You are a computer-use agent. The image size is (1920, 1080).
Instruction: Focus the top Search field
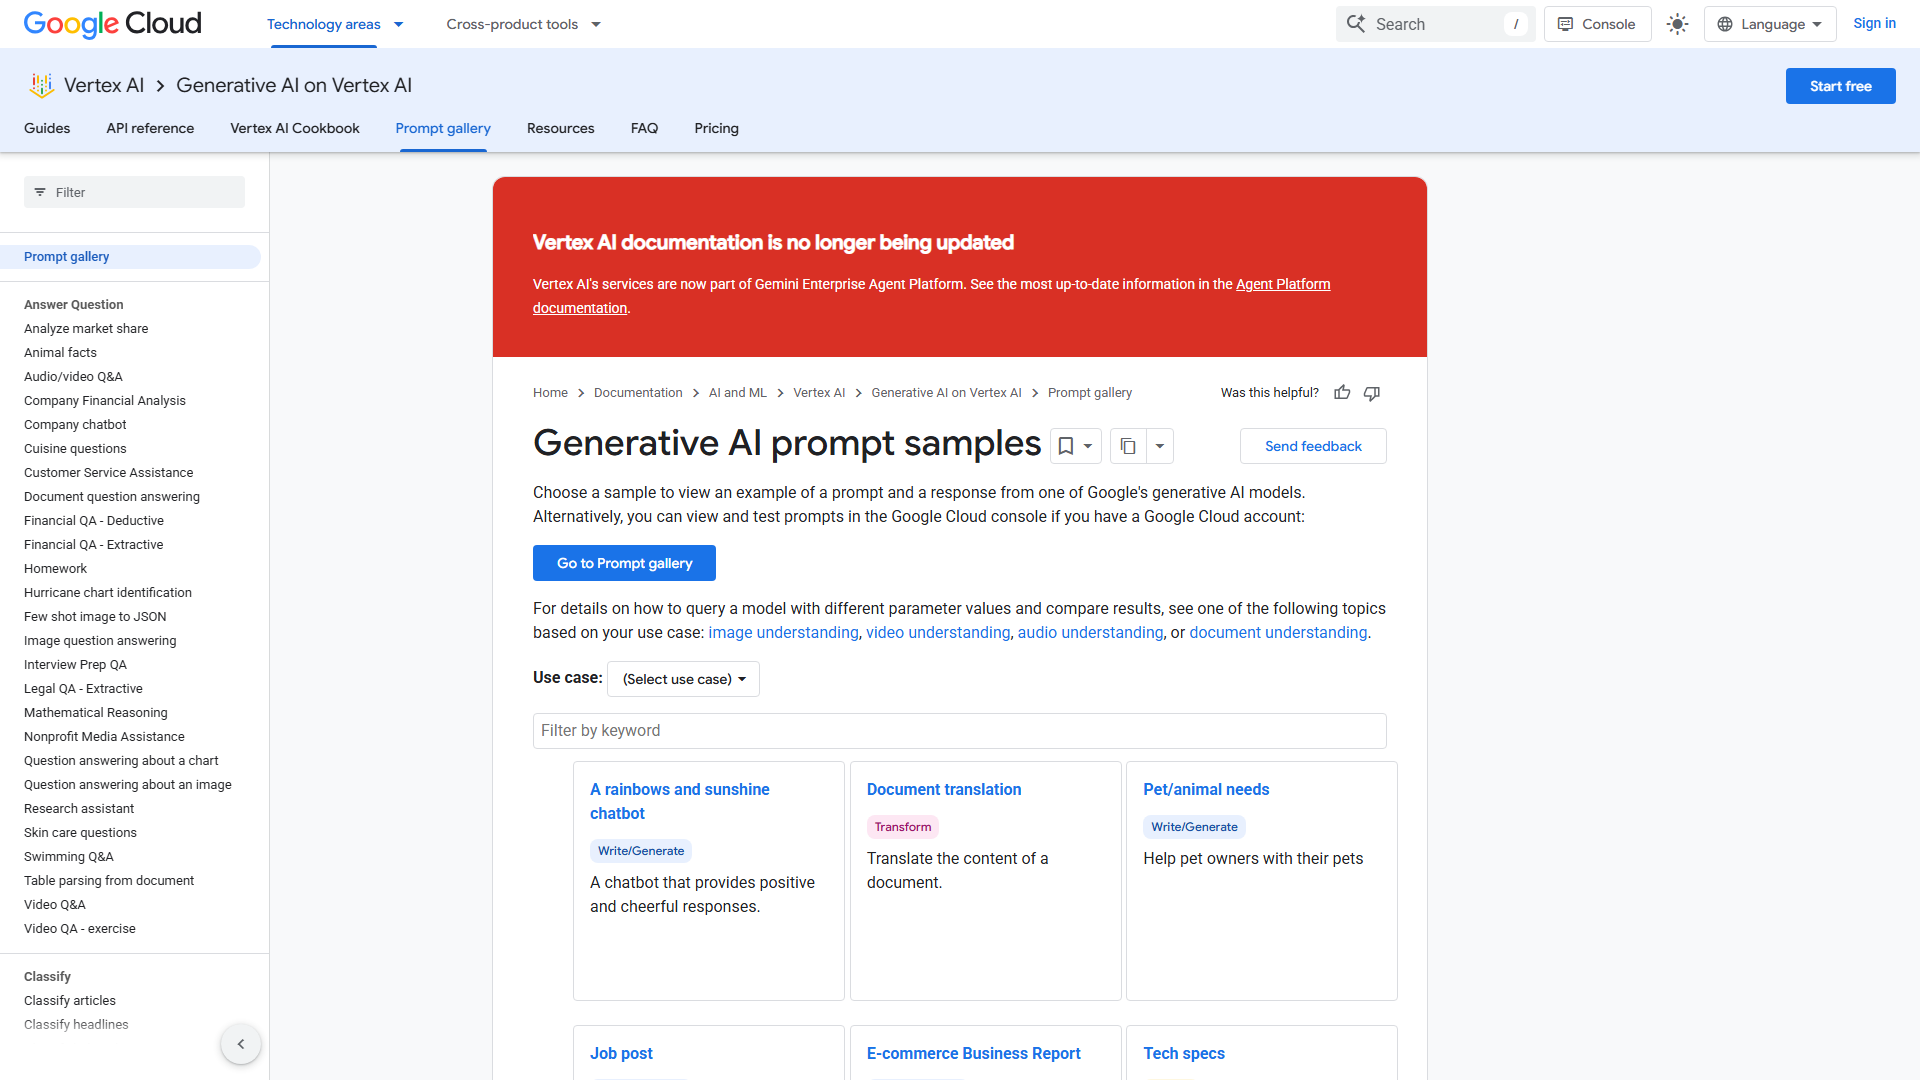click(x=1435, y=24)
